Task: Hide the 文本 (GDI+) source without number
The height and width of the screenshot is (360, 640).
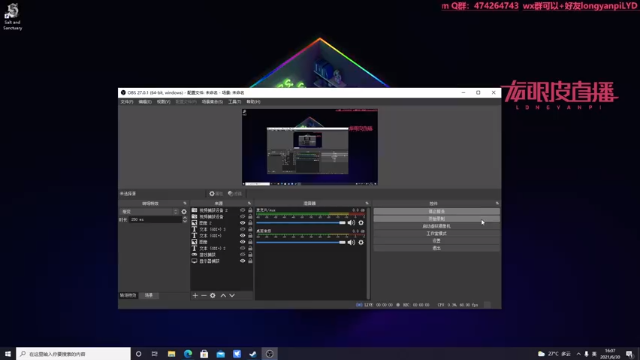Action: tap(242, 236)
